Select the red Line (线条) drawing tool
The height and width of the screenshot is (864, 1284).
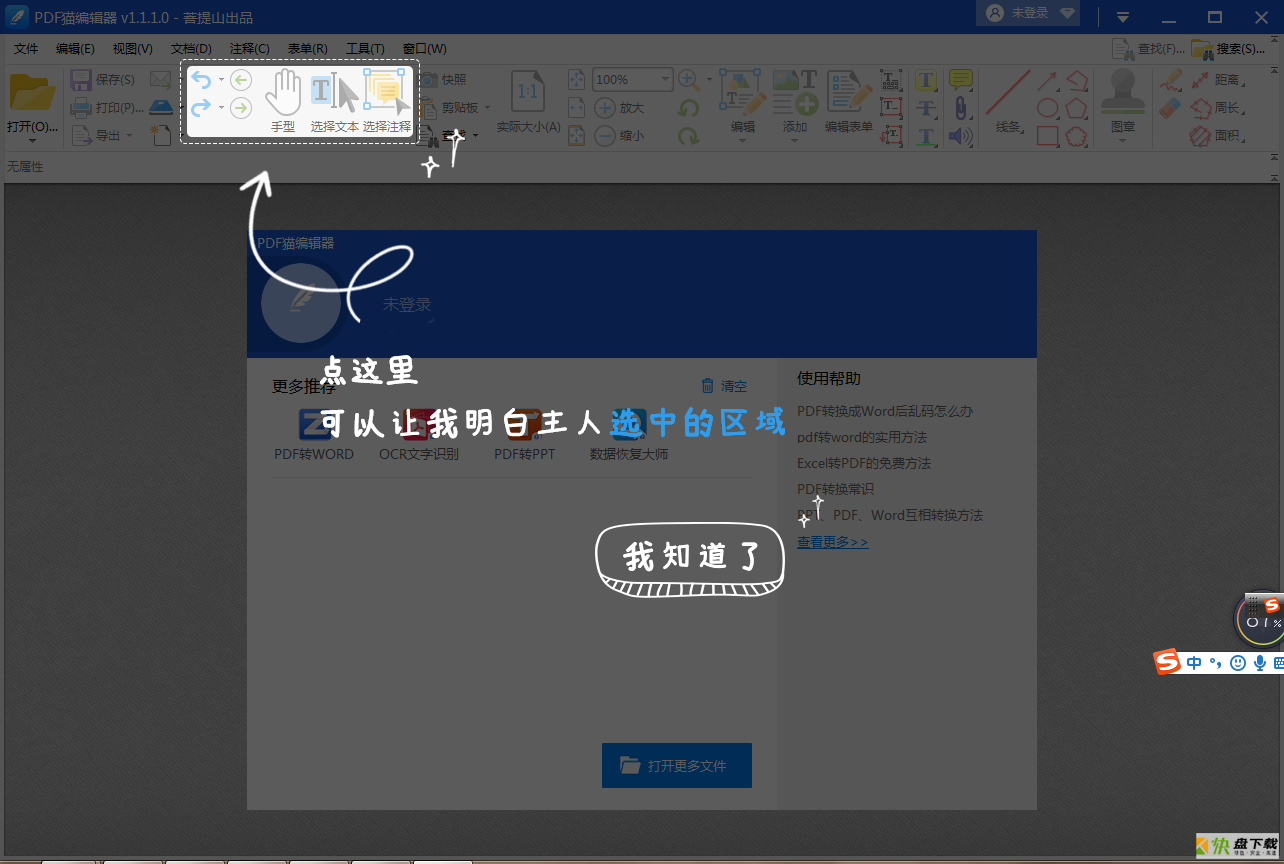[x=1008, y=93]
